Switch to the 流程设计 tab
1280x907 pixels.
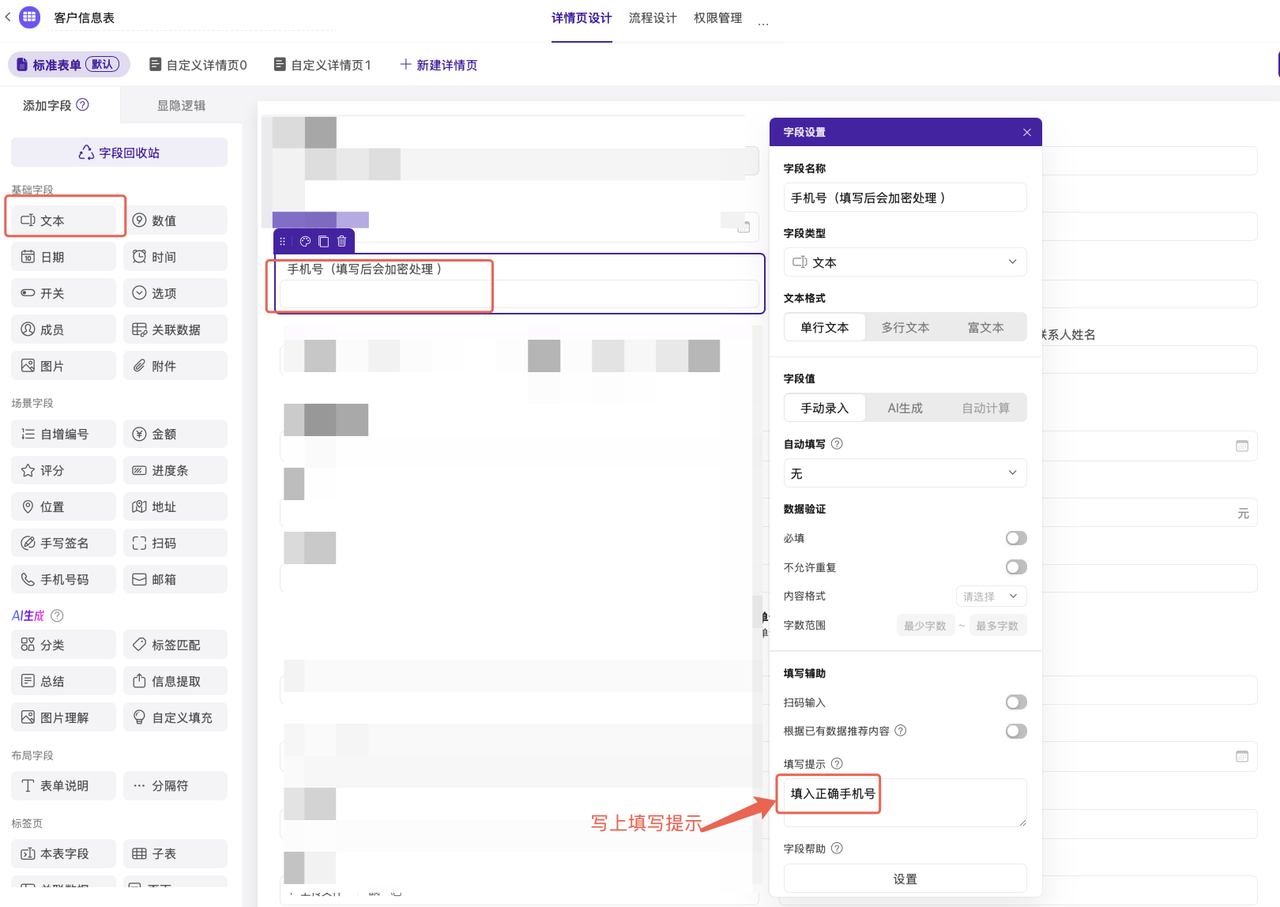(652, 18)
